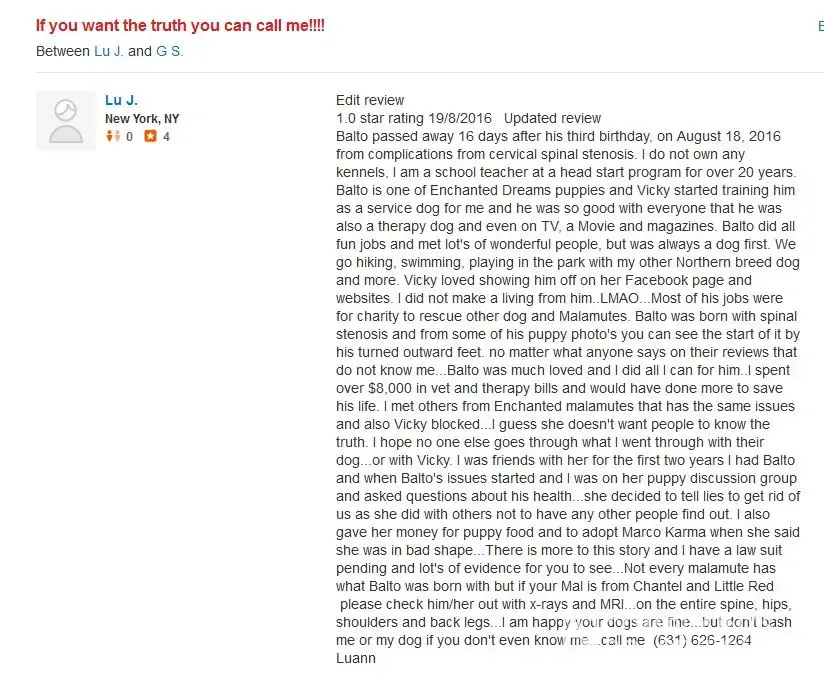This screenshot has width=824, height=680.
Task: Open Lu J. link in the Between line
Action: (x=109, y=51)
